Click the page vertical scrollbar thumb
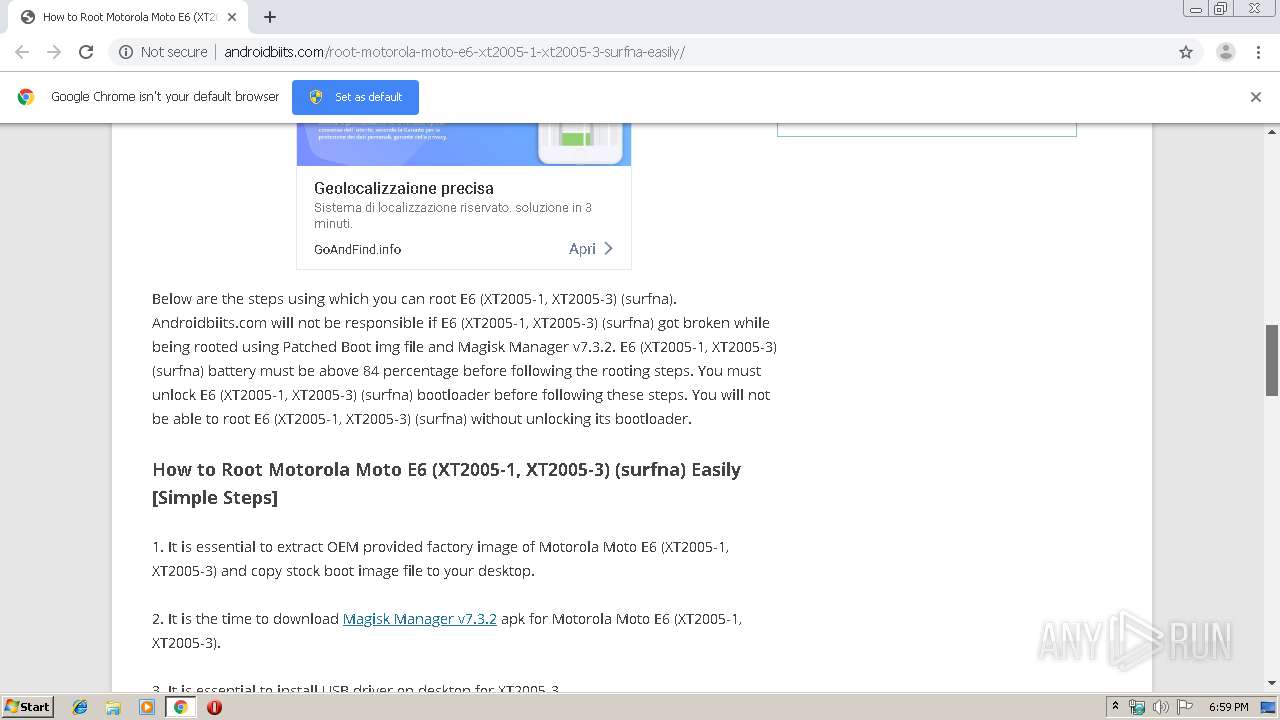This screenshot has height=720, width=1280. pos(1272,360)
